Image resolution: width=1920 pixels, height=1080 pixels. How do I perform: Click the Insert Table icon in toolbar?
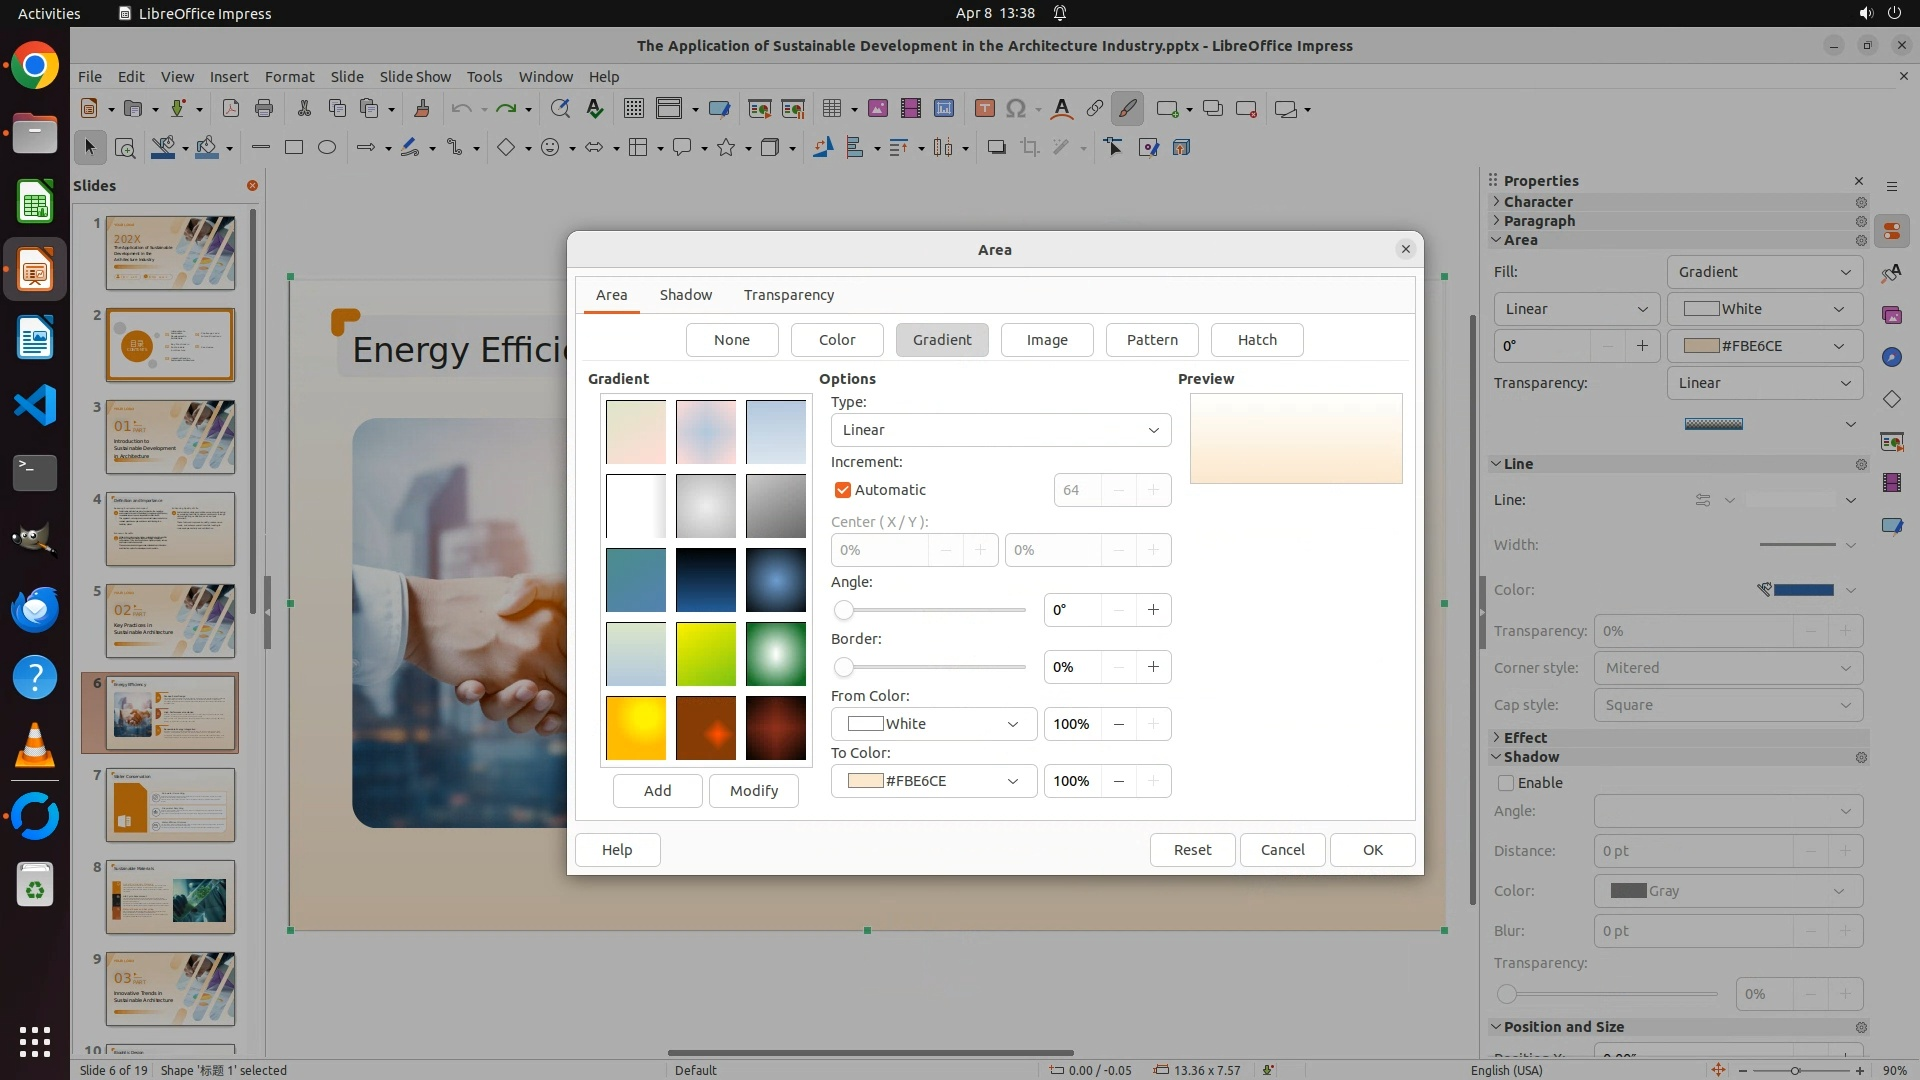(830, 109)
